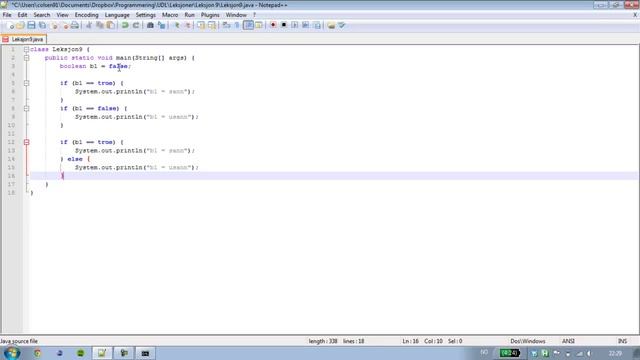This screenshot has width=640, height=360.
Task: Open the Command Prompt taskbar button
Action: click(x=145, y=353)
